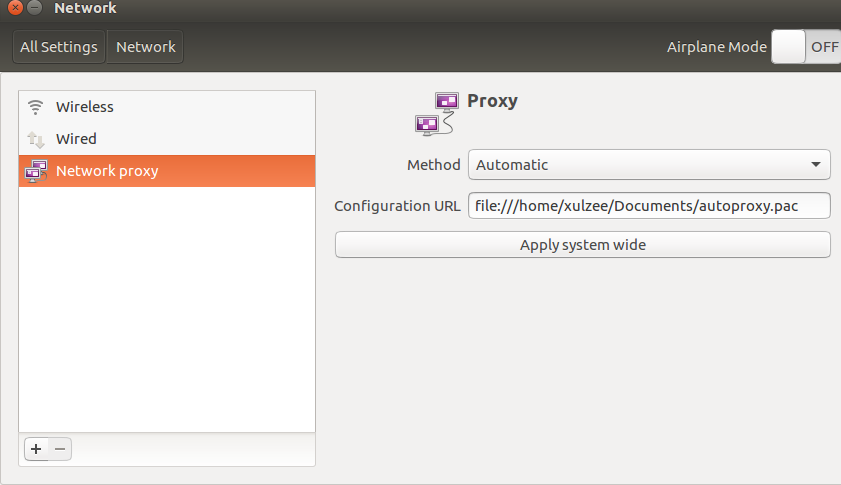
Task: Click the Network breadcrumb button
Action: point(146,47)
